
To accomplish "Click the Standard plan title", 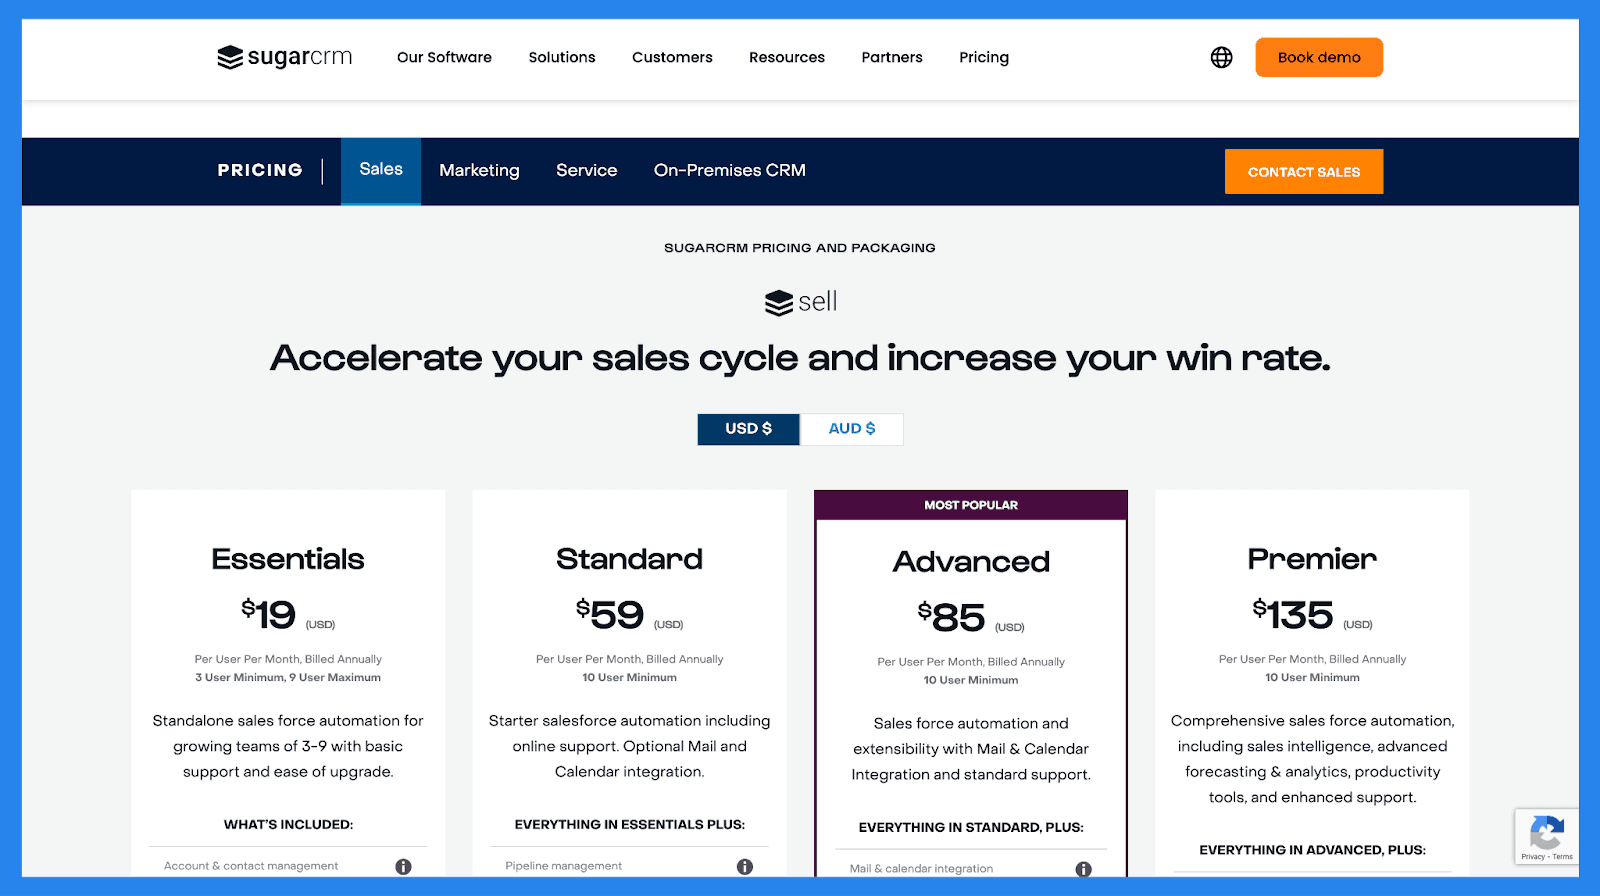I will (x=629, y=559).
